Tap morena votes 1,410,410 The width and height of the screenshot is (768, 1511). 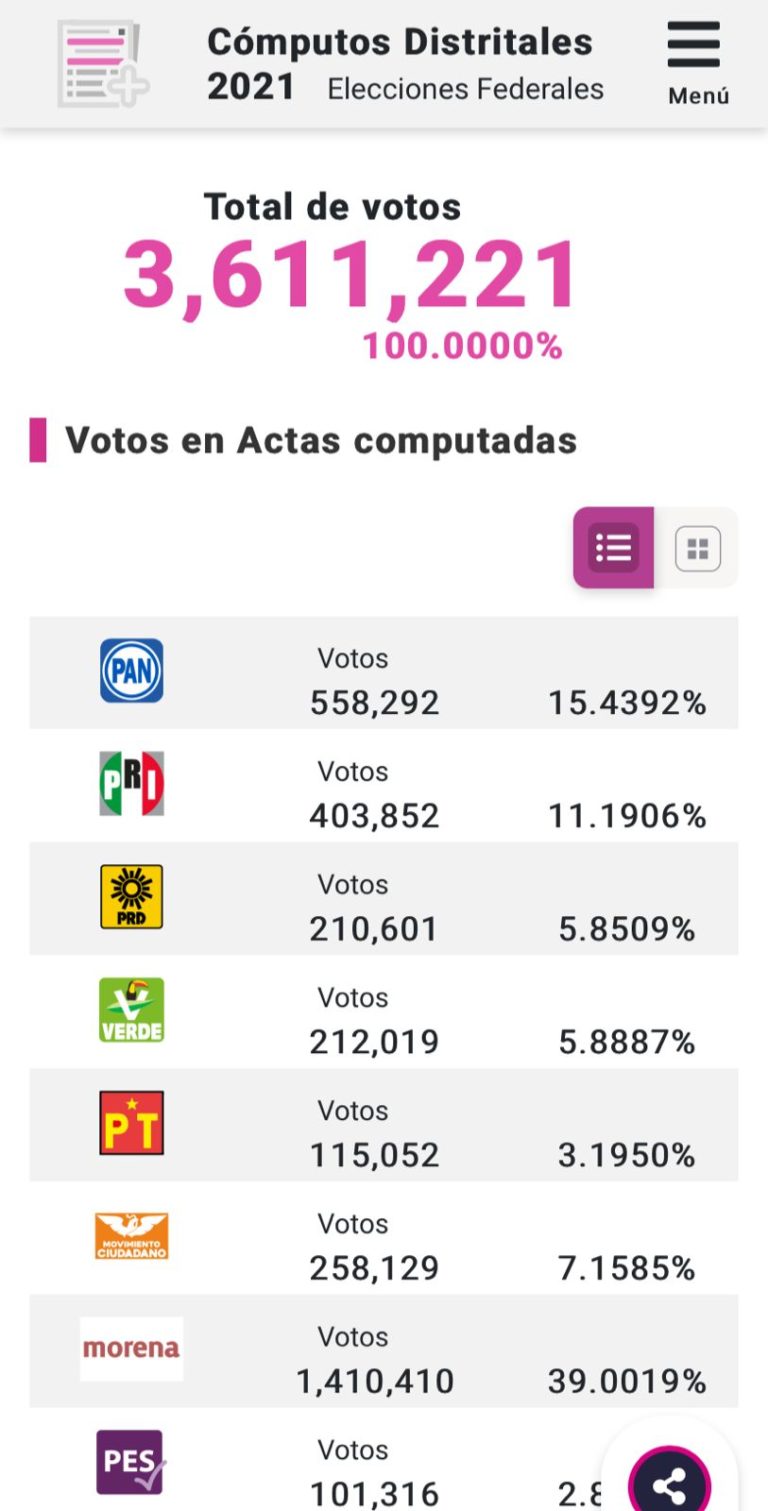(375, 1381)
